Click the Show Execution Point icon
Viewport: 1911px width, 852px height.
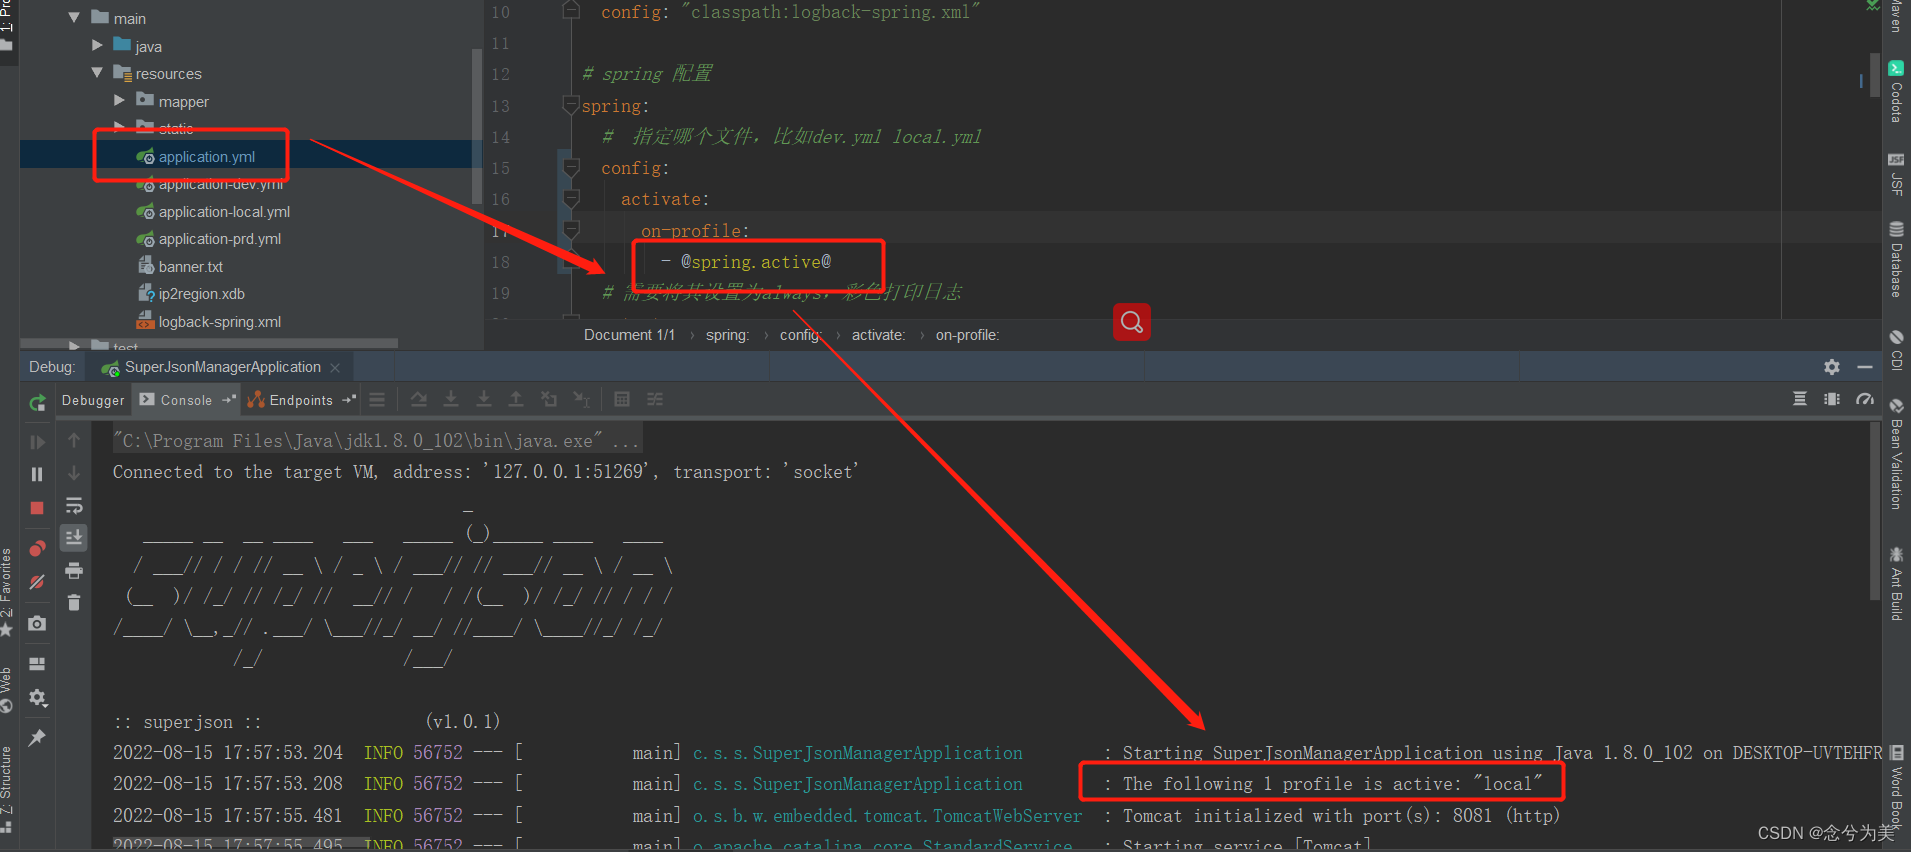point(377,400)
